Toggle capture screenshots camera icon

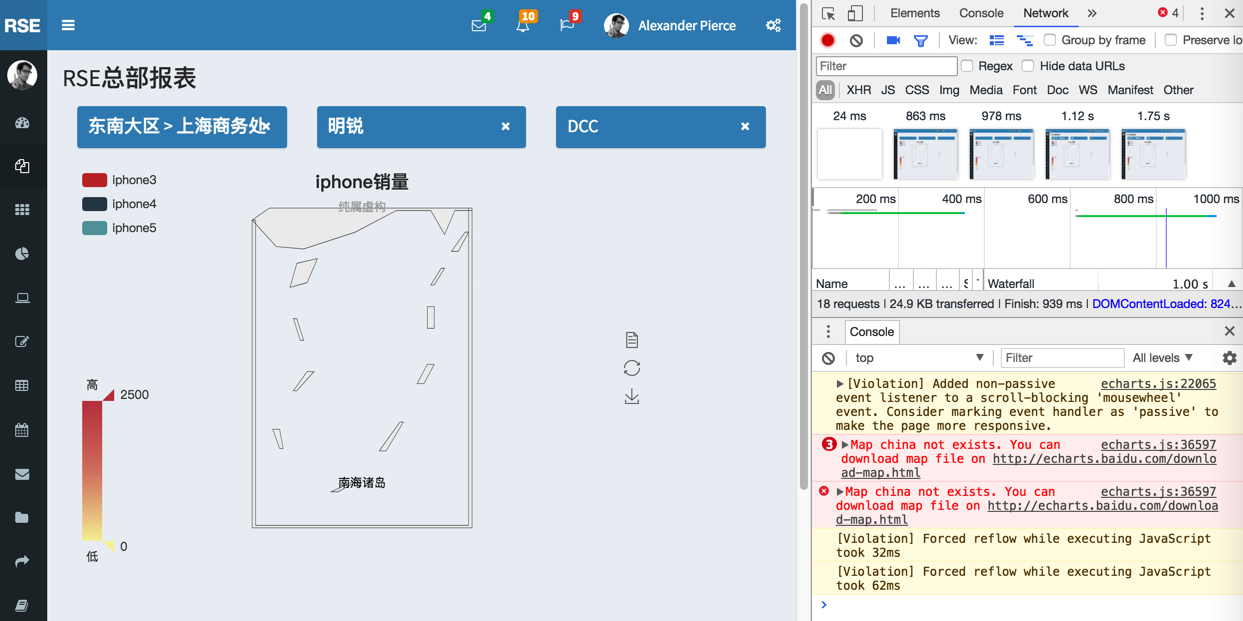click(x=893, y=40)
